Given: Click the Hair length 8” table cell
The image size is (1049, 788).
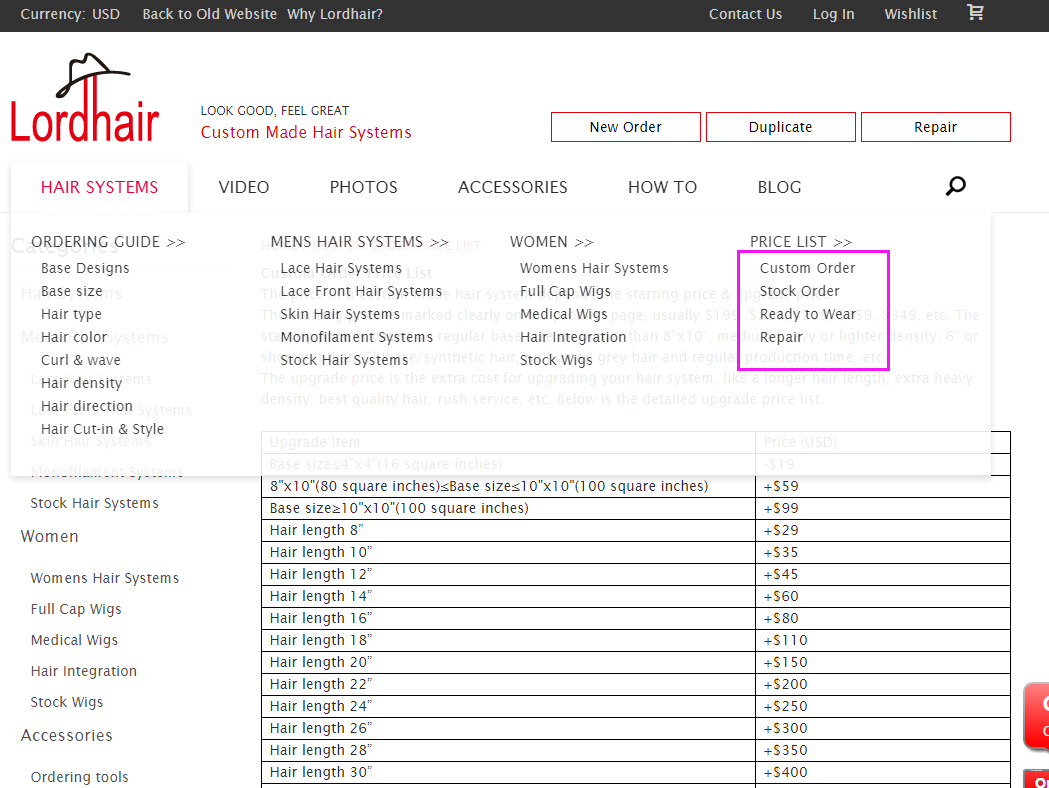Looking at the screenshot, I should coord(508,530).
